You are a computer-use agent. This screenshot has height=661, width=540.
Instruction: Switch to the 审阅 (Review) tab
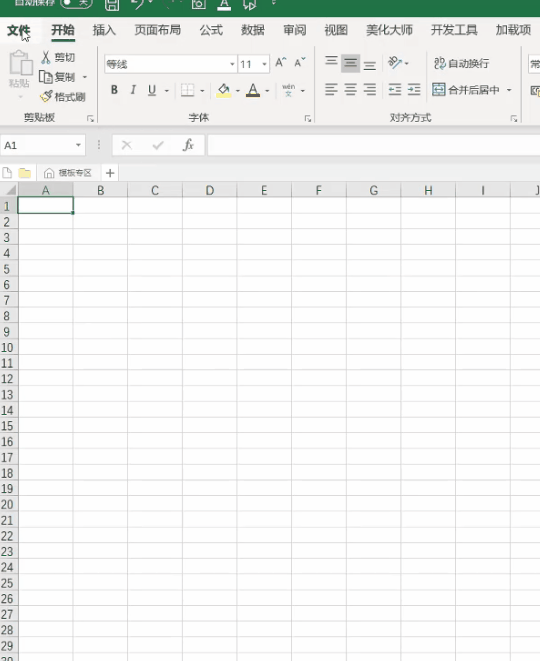coord(295,30)
